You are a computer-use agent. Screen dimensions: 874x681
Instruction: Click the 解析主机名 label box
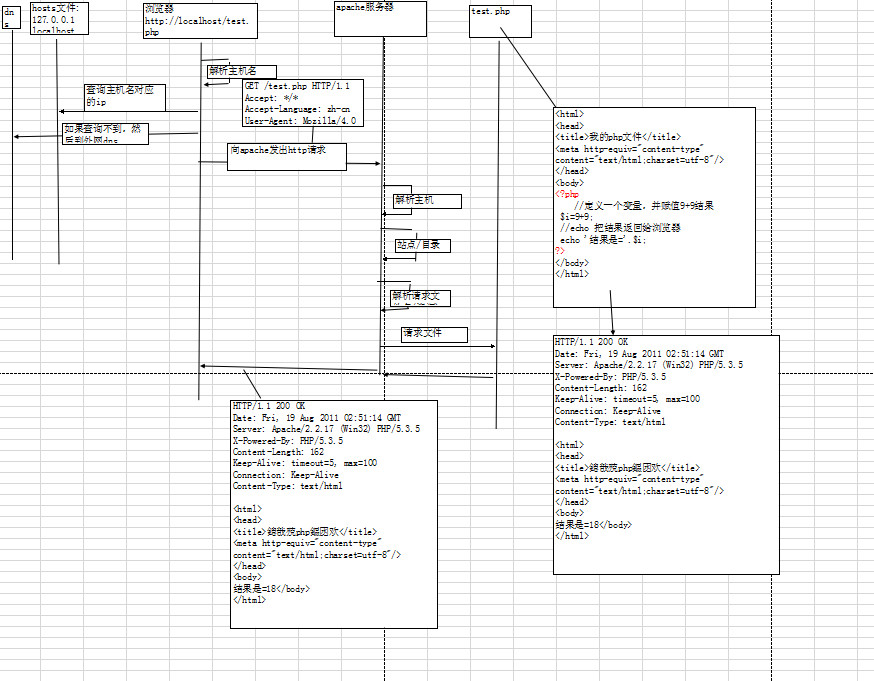[242, 71]
